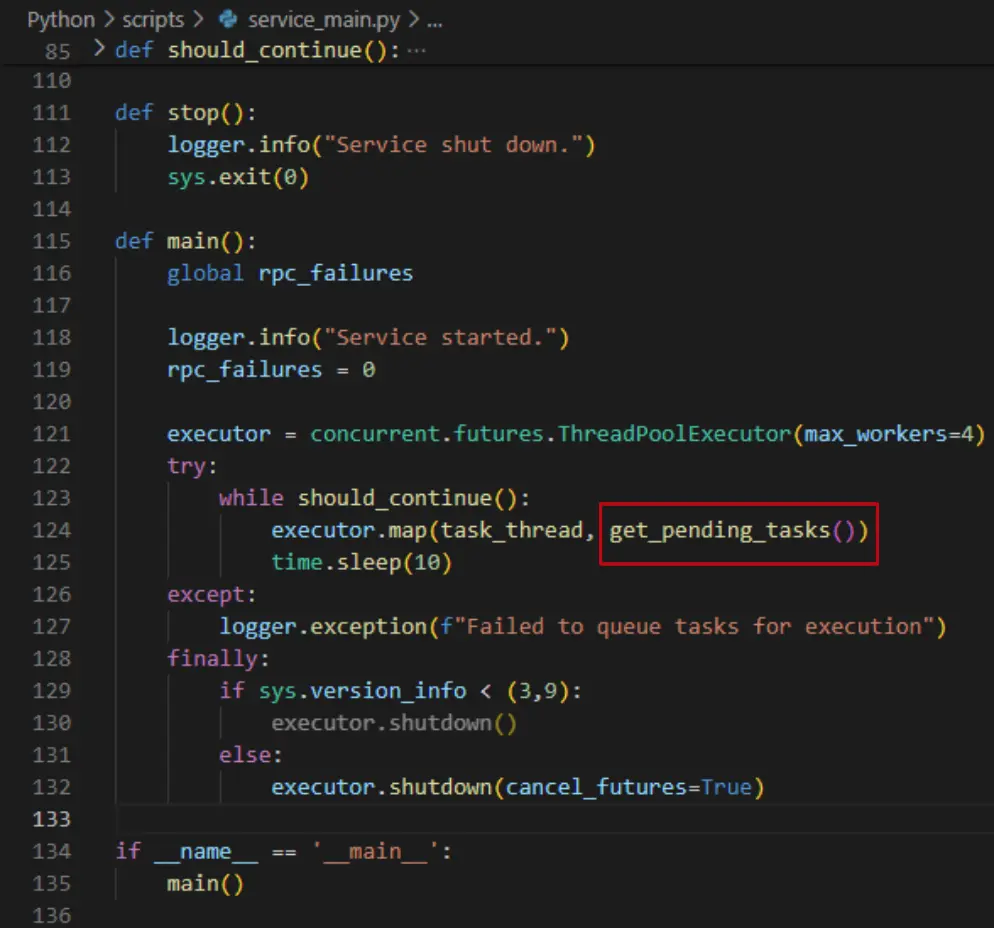This screenshot has width=994, height=928.
Task: Click the sys.exit(0) statement
Action: click(x=238, y=177)
